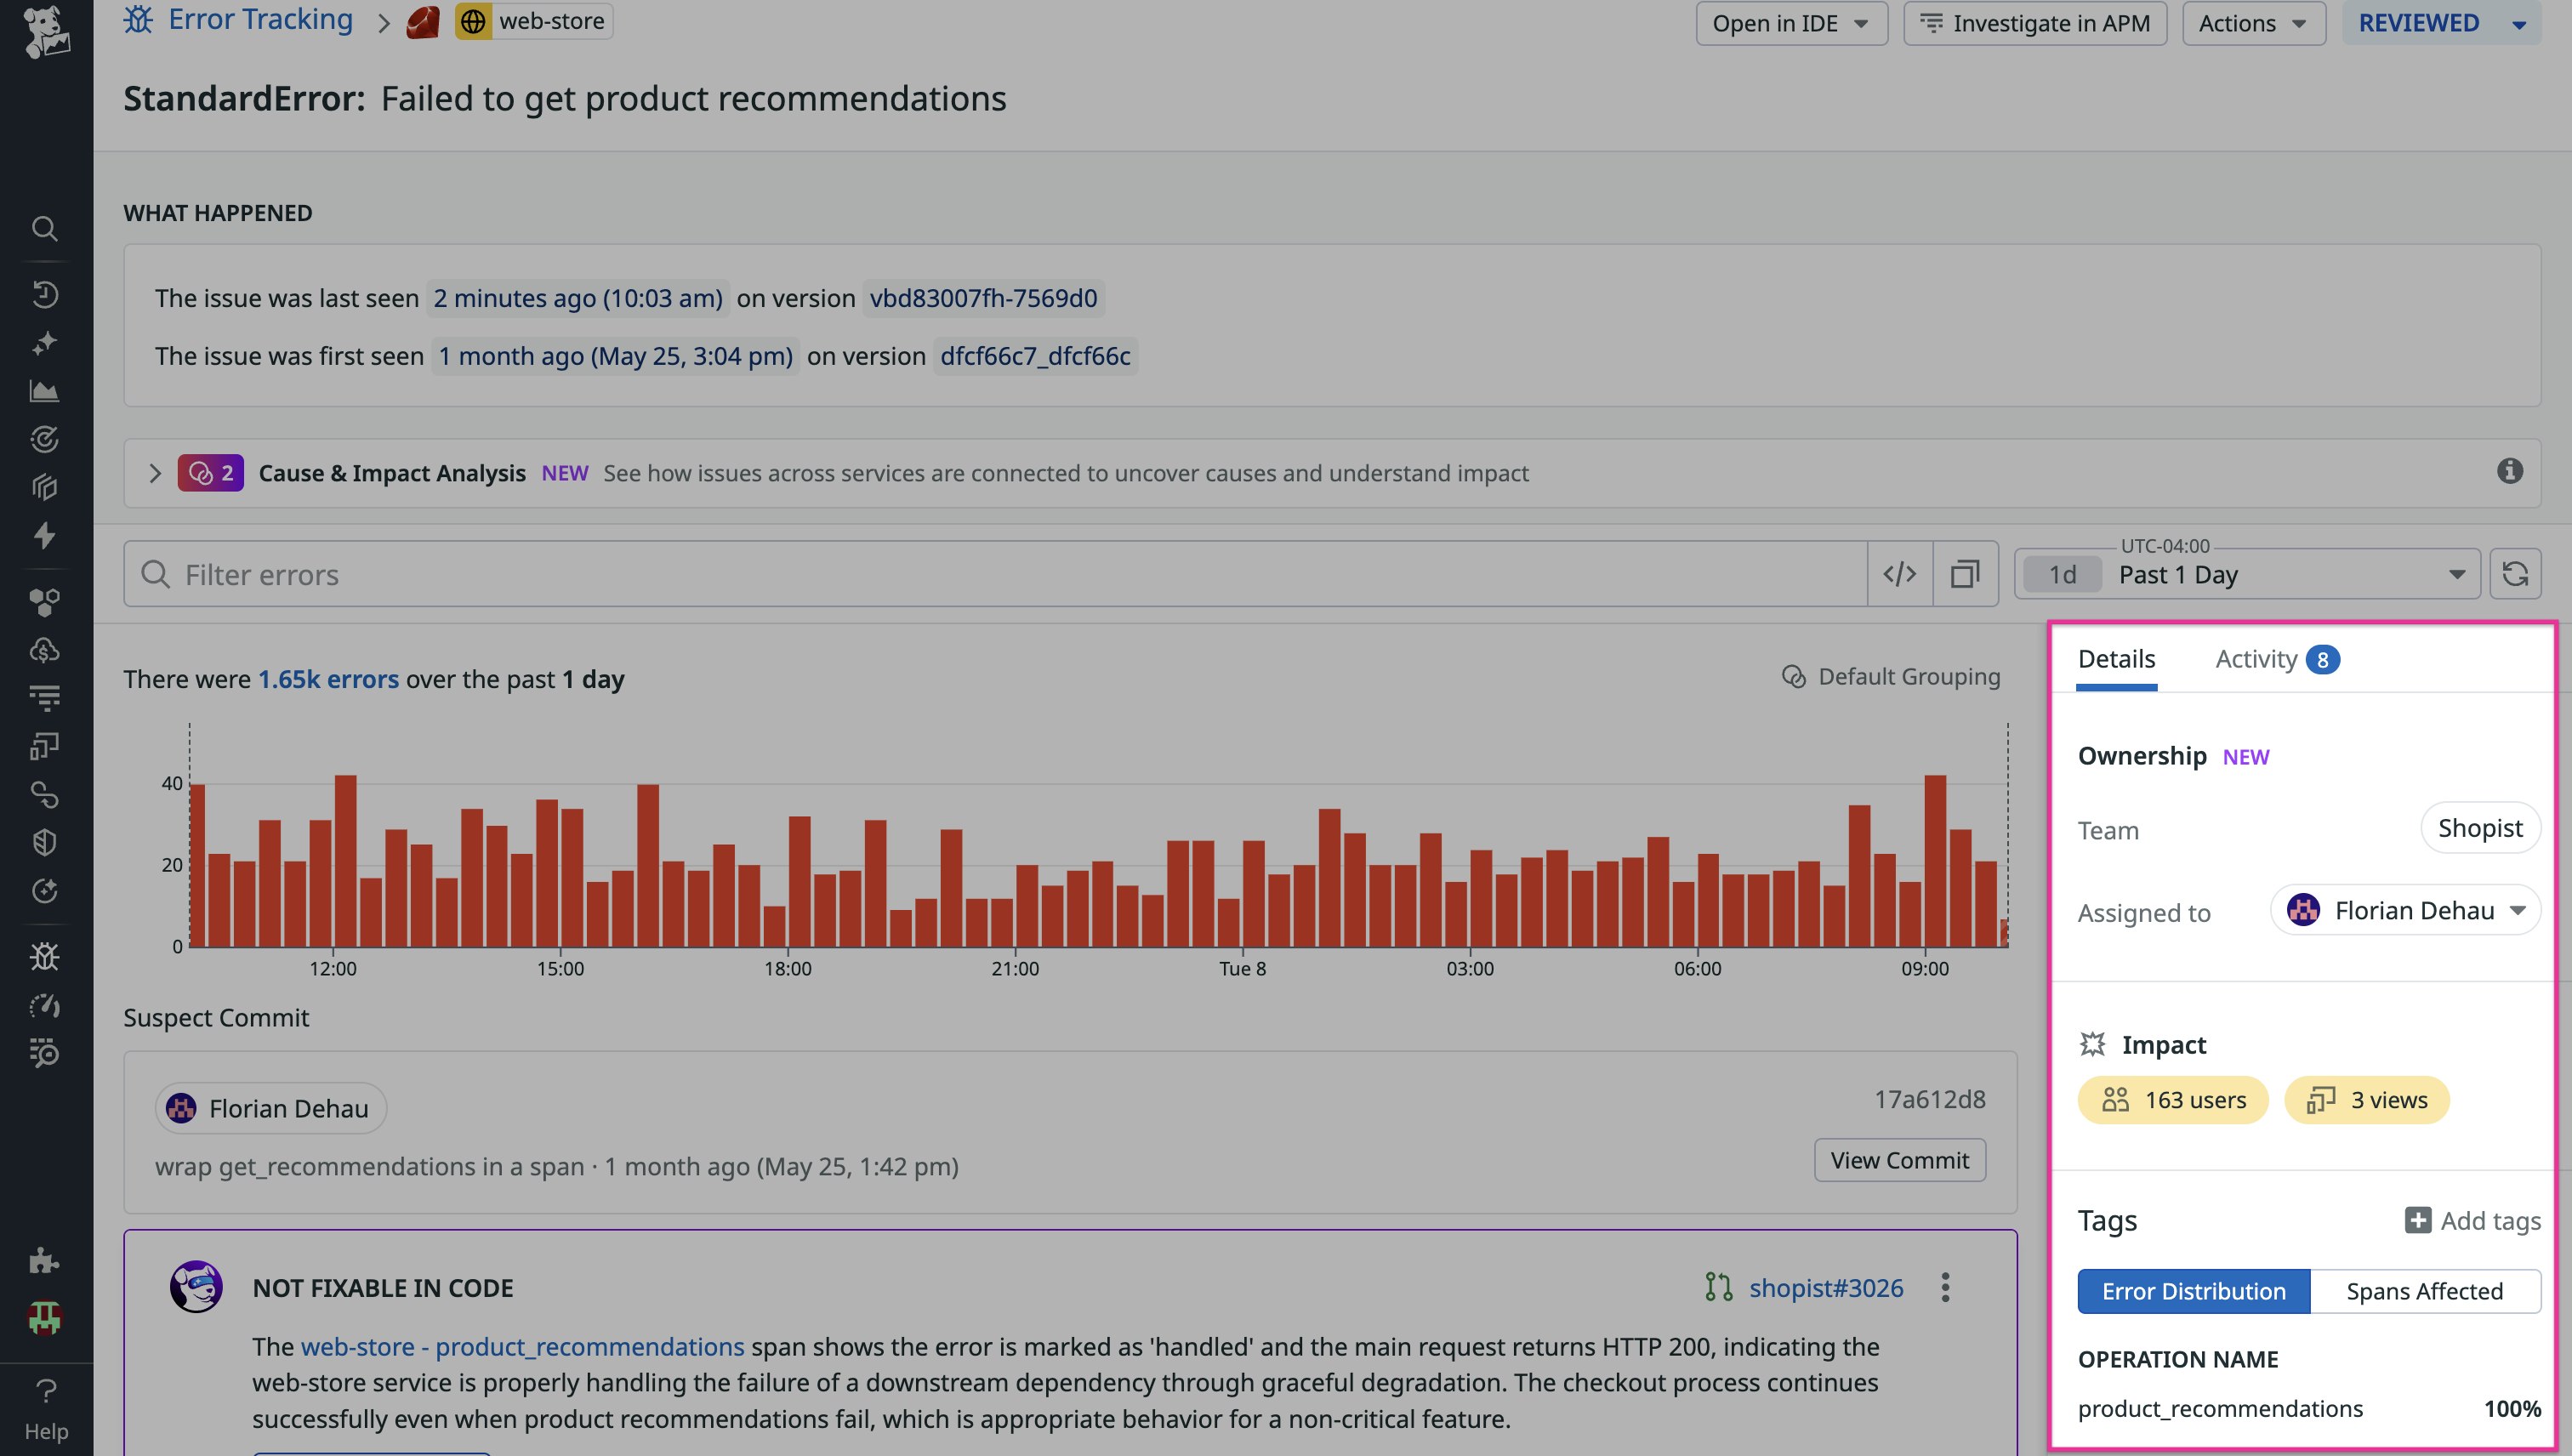Viewport: 2572px width, 1456px height.
Task: Select the Error Distribution toggle
Action: pyautogui.click(x=2193, y=1291)
